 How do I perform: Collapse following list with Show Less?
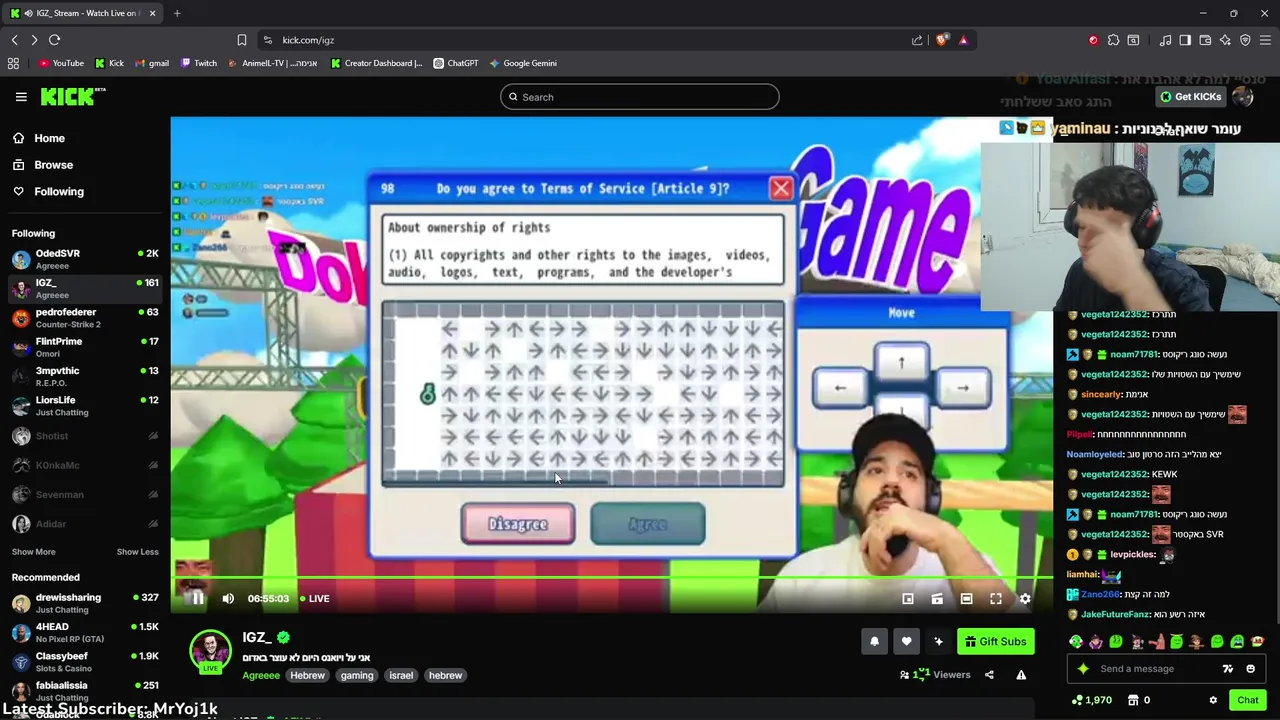coord(137,552)
